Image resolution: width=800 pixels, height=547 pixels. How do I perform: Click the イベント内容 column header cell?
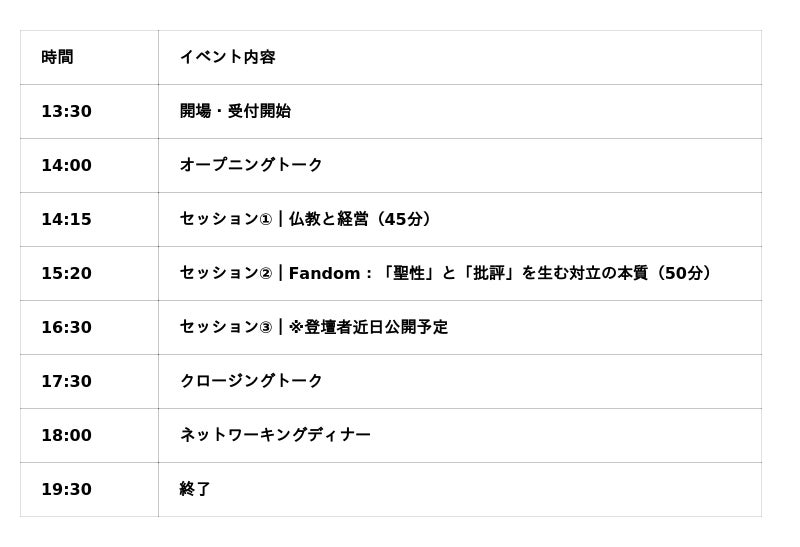tap(227, 57)
